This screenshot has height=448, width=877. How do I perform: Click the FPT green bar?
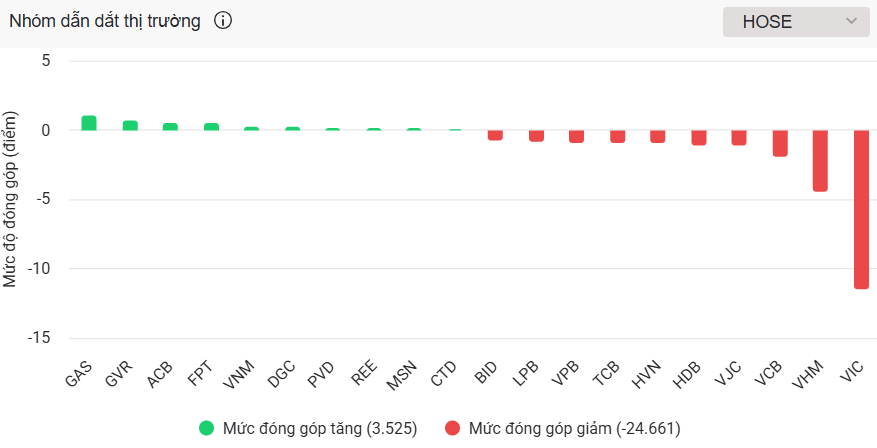point(211,127)
